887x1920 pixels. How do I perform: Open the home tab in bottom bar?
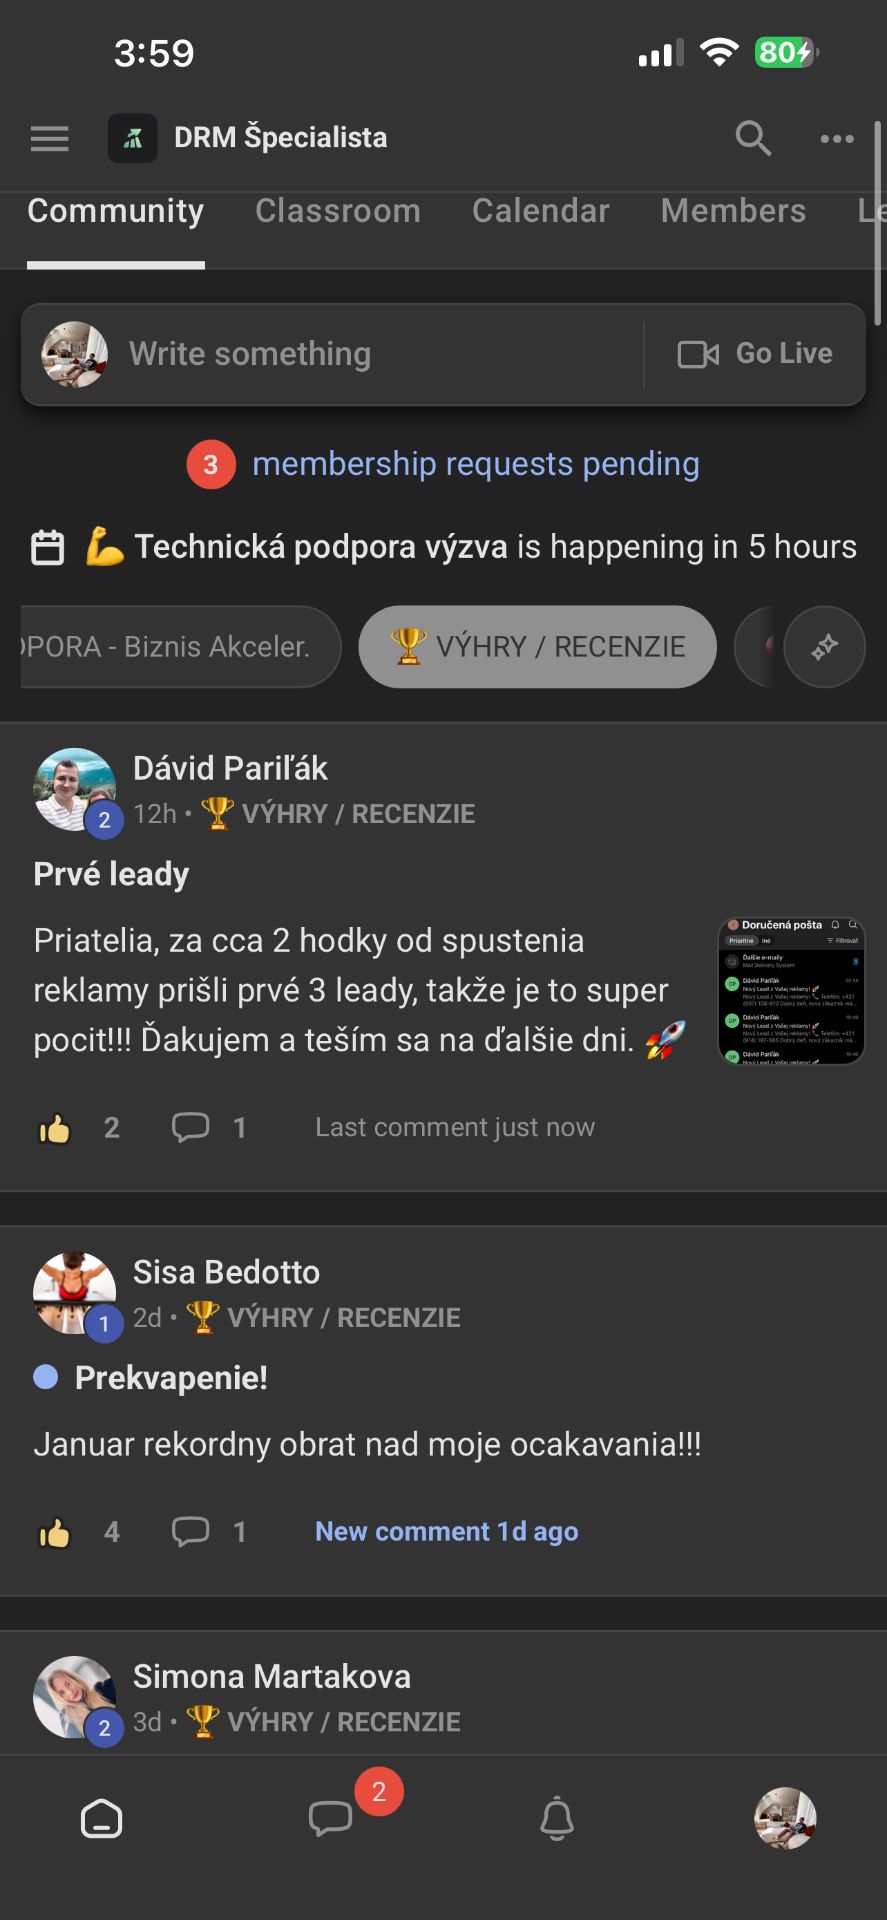click(102, 1819)
